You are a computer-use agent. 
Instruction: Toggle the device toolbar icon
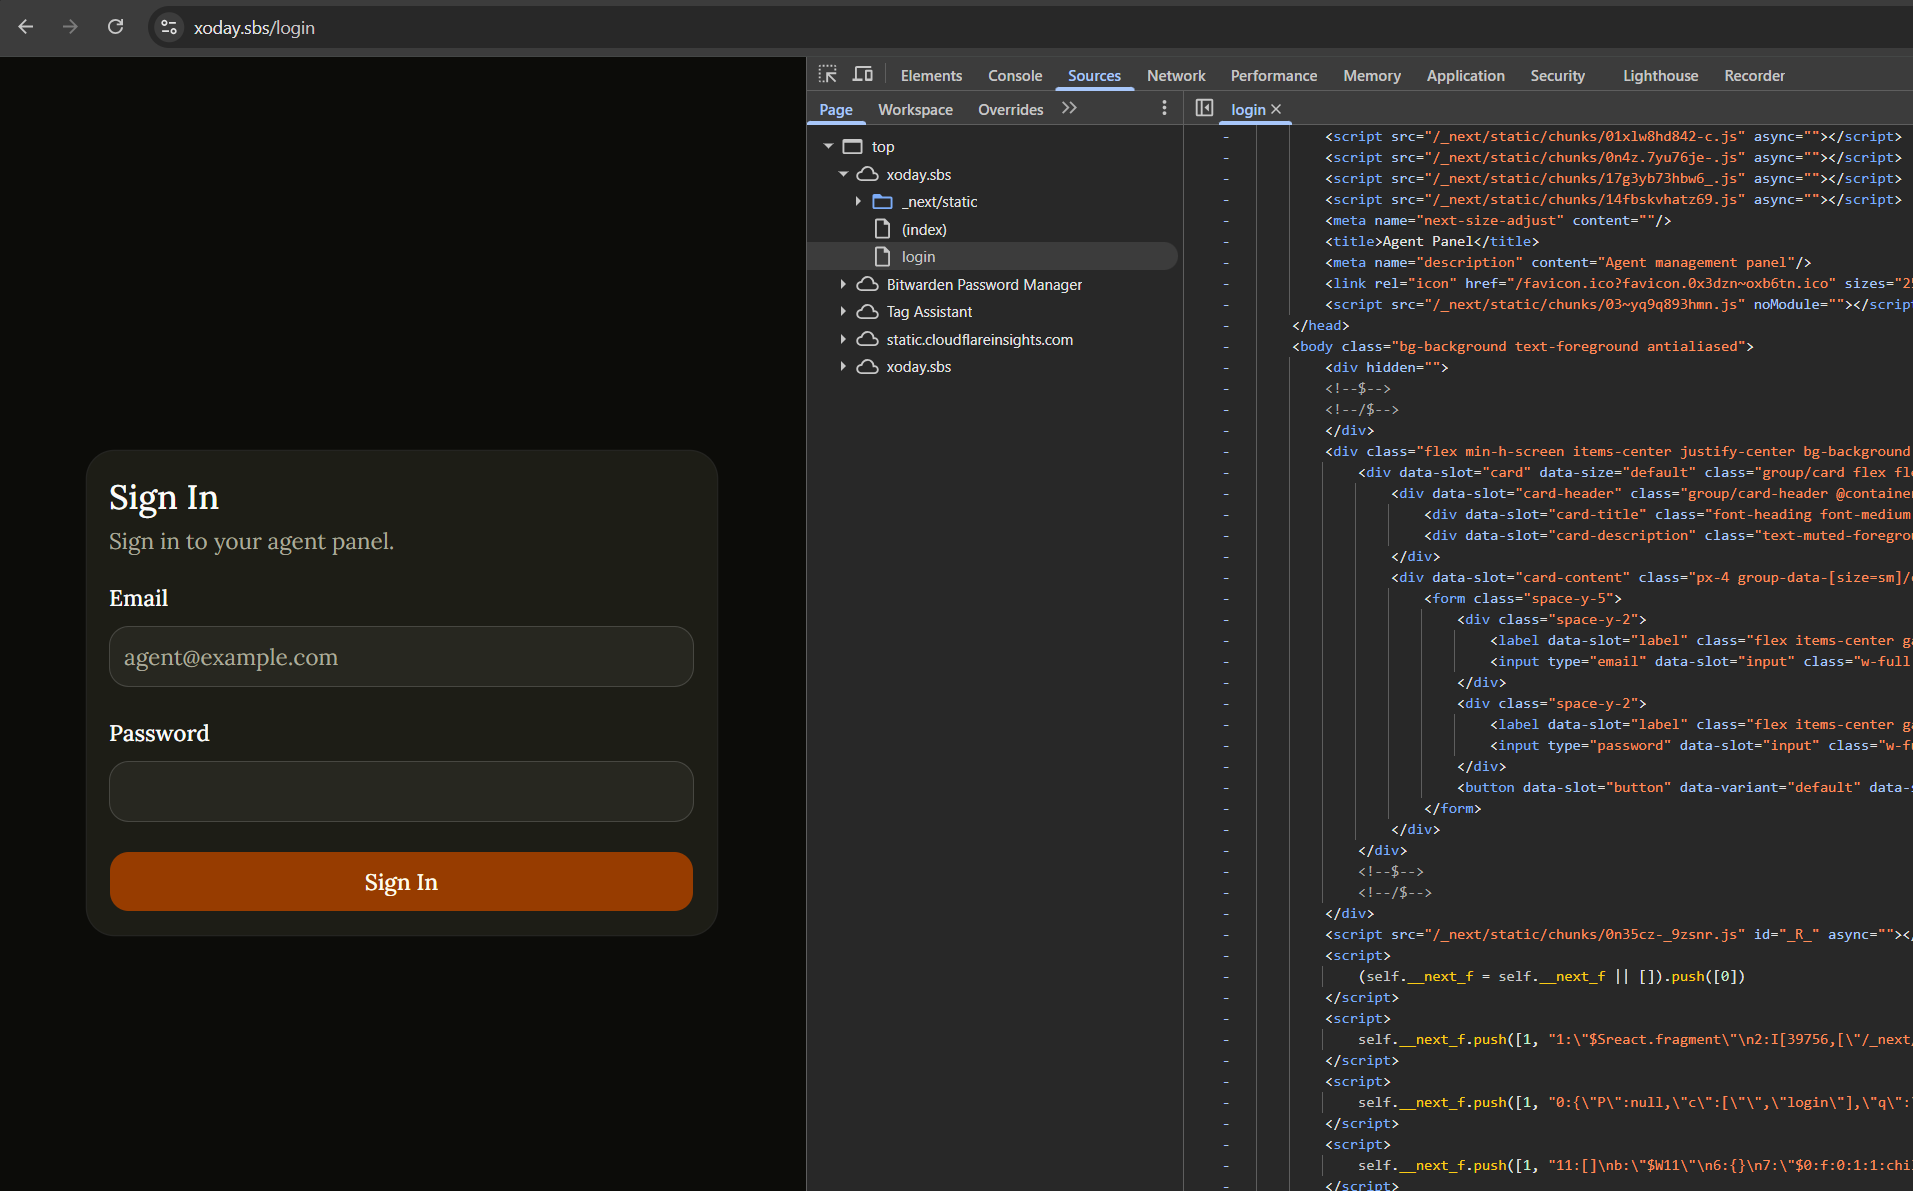[x=862, y=75]
